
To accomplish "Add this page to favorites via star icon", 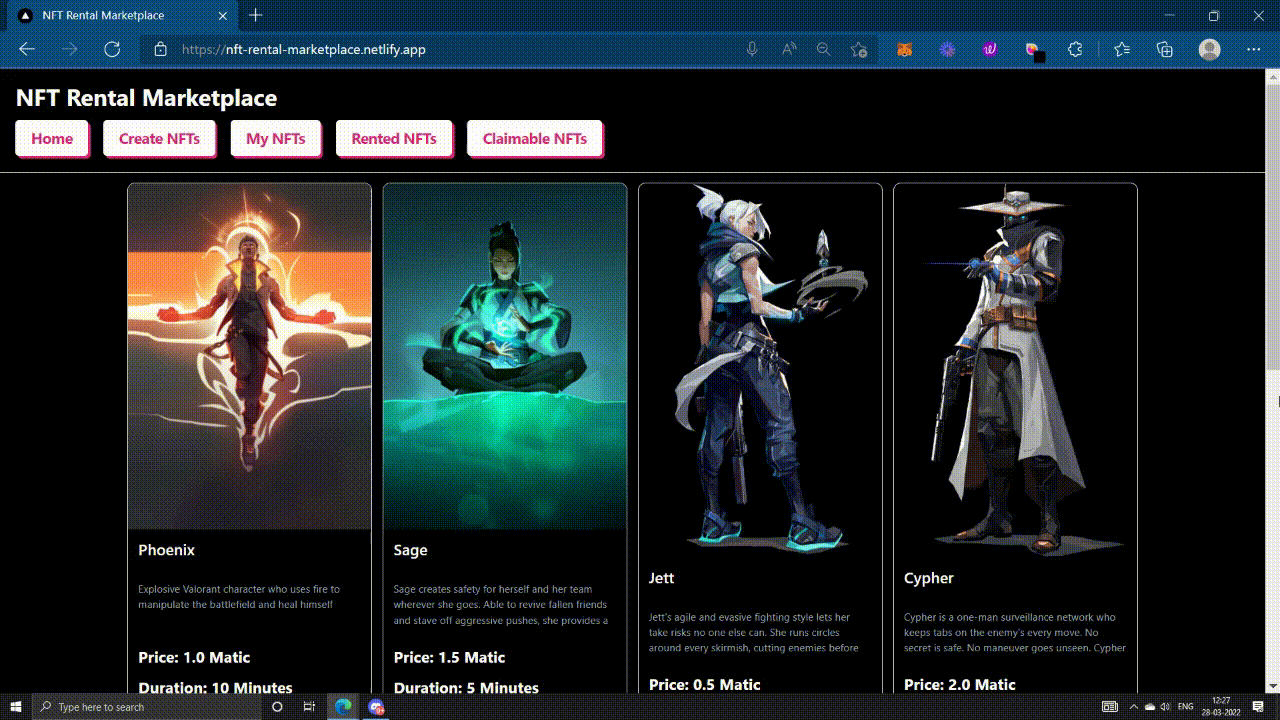I will point(858,48).
